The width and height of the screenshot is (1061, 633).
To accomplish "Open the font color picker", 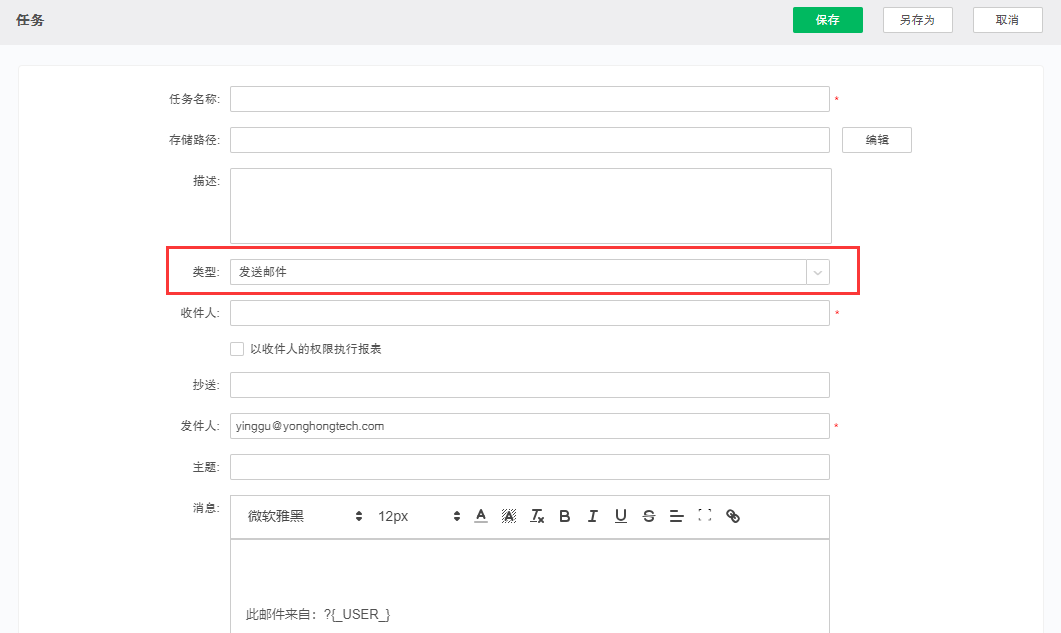I will tap(480, 515).
